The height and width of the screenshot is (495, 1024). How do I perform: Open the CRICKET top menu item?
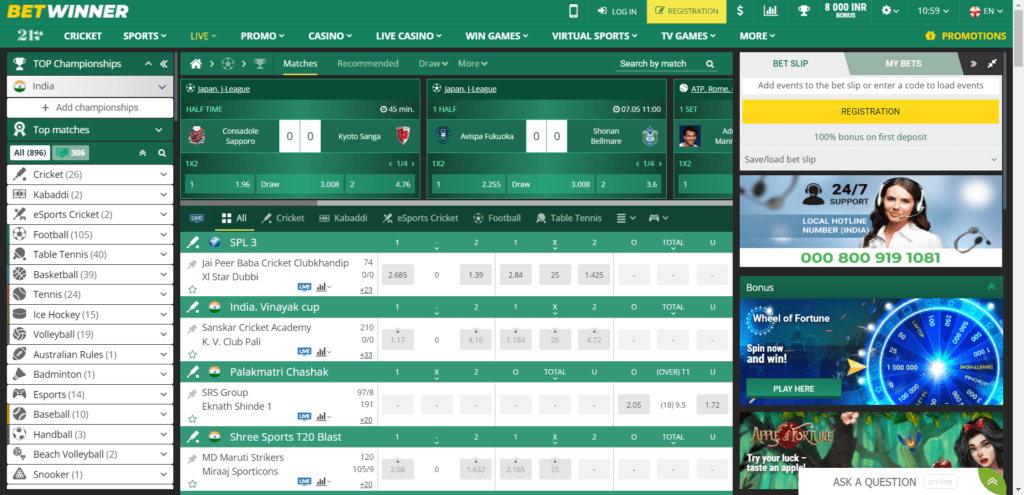coord(83,36)
